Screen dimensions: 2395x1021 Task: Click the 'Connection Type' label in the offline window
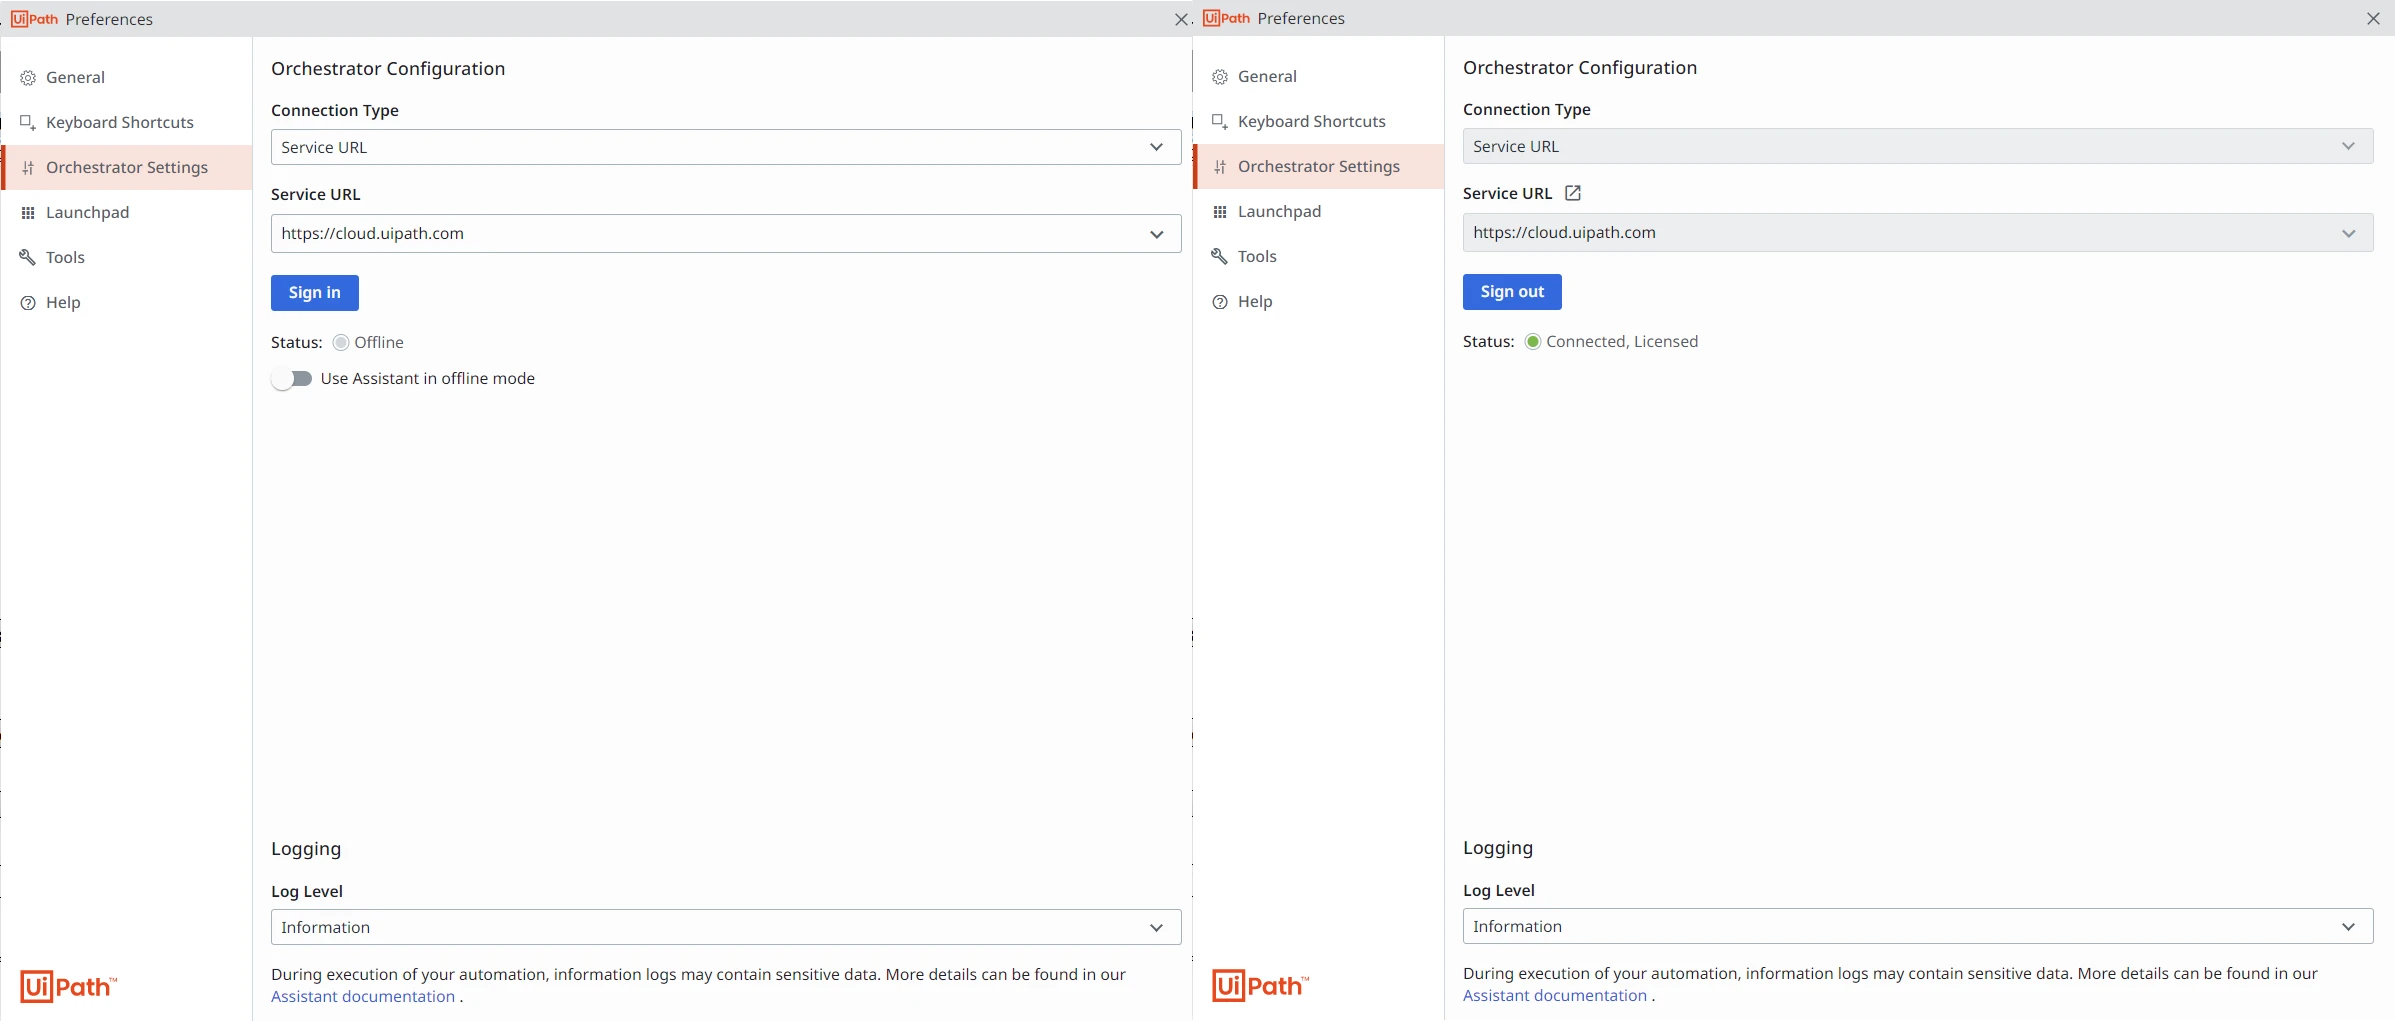pyautogui.click(x=335, y=111)
